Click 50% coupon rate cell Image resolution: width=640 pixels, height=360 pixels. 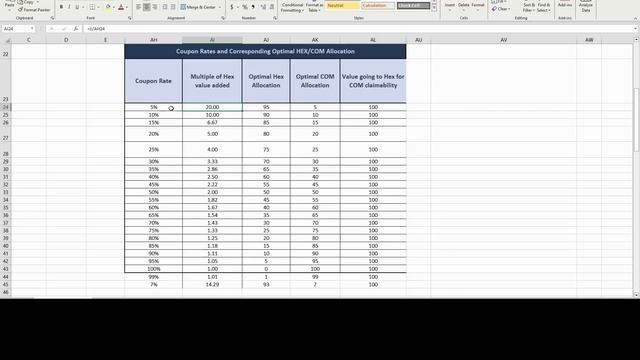click(x=153, y=192)
